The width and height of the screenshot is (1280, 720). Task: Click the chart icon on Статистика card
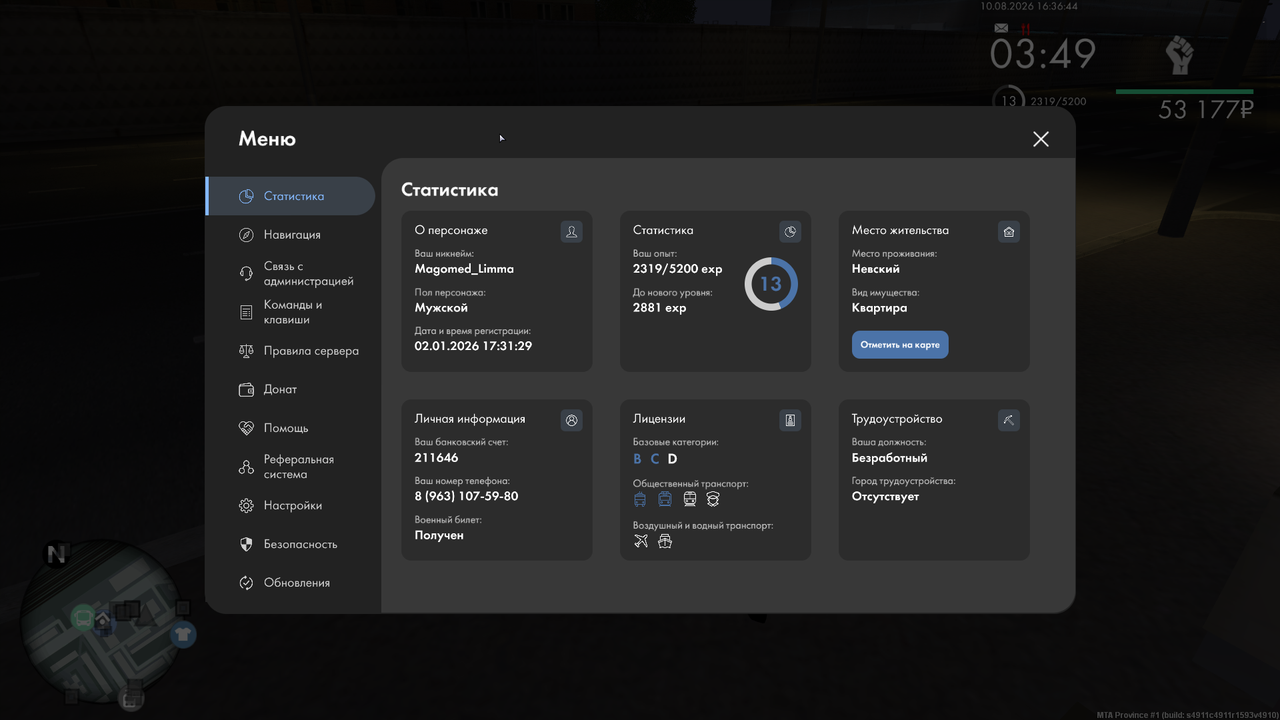click(x=790, y=232)
